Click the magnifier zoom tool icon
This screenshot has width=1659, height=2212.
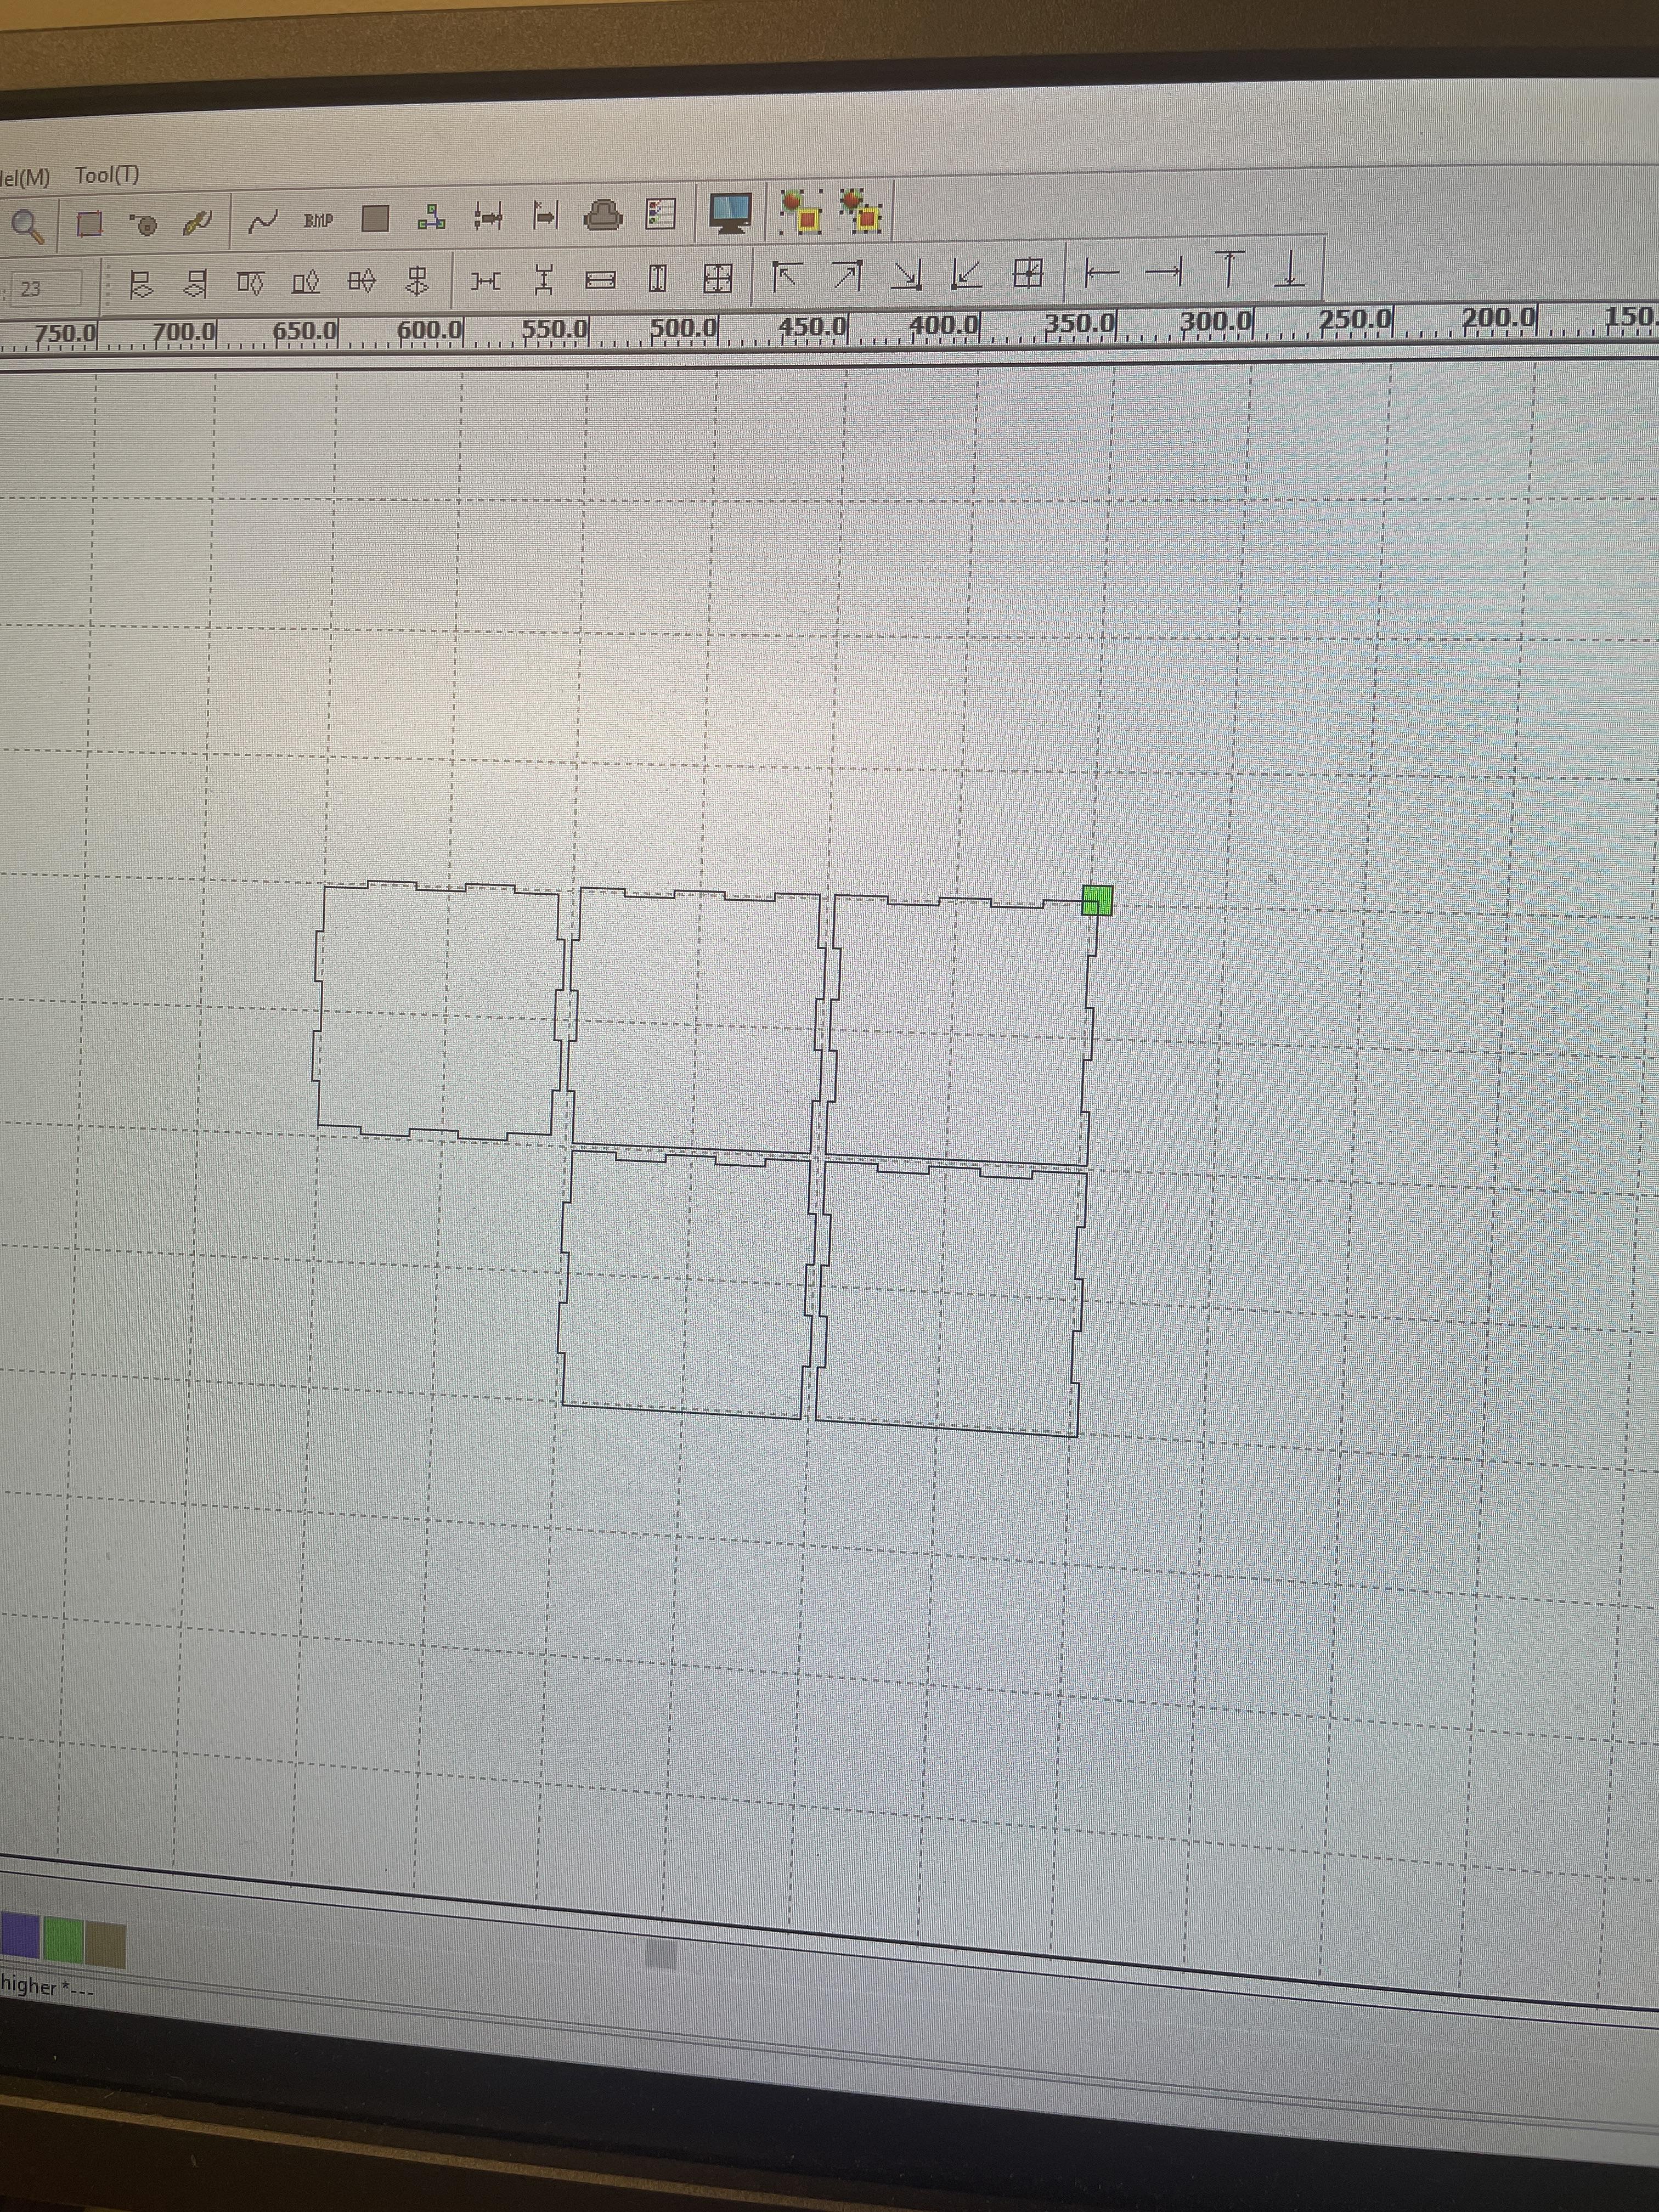coord(27,225)
